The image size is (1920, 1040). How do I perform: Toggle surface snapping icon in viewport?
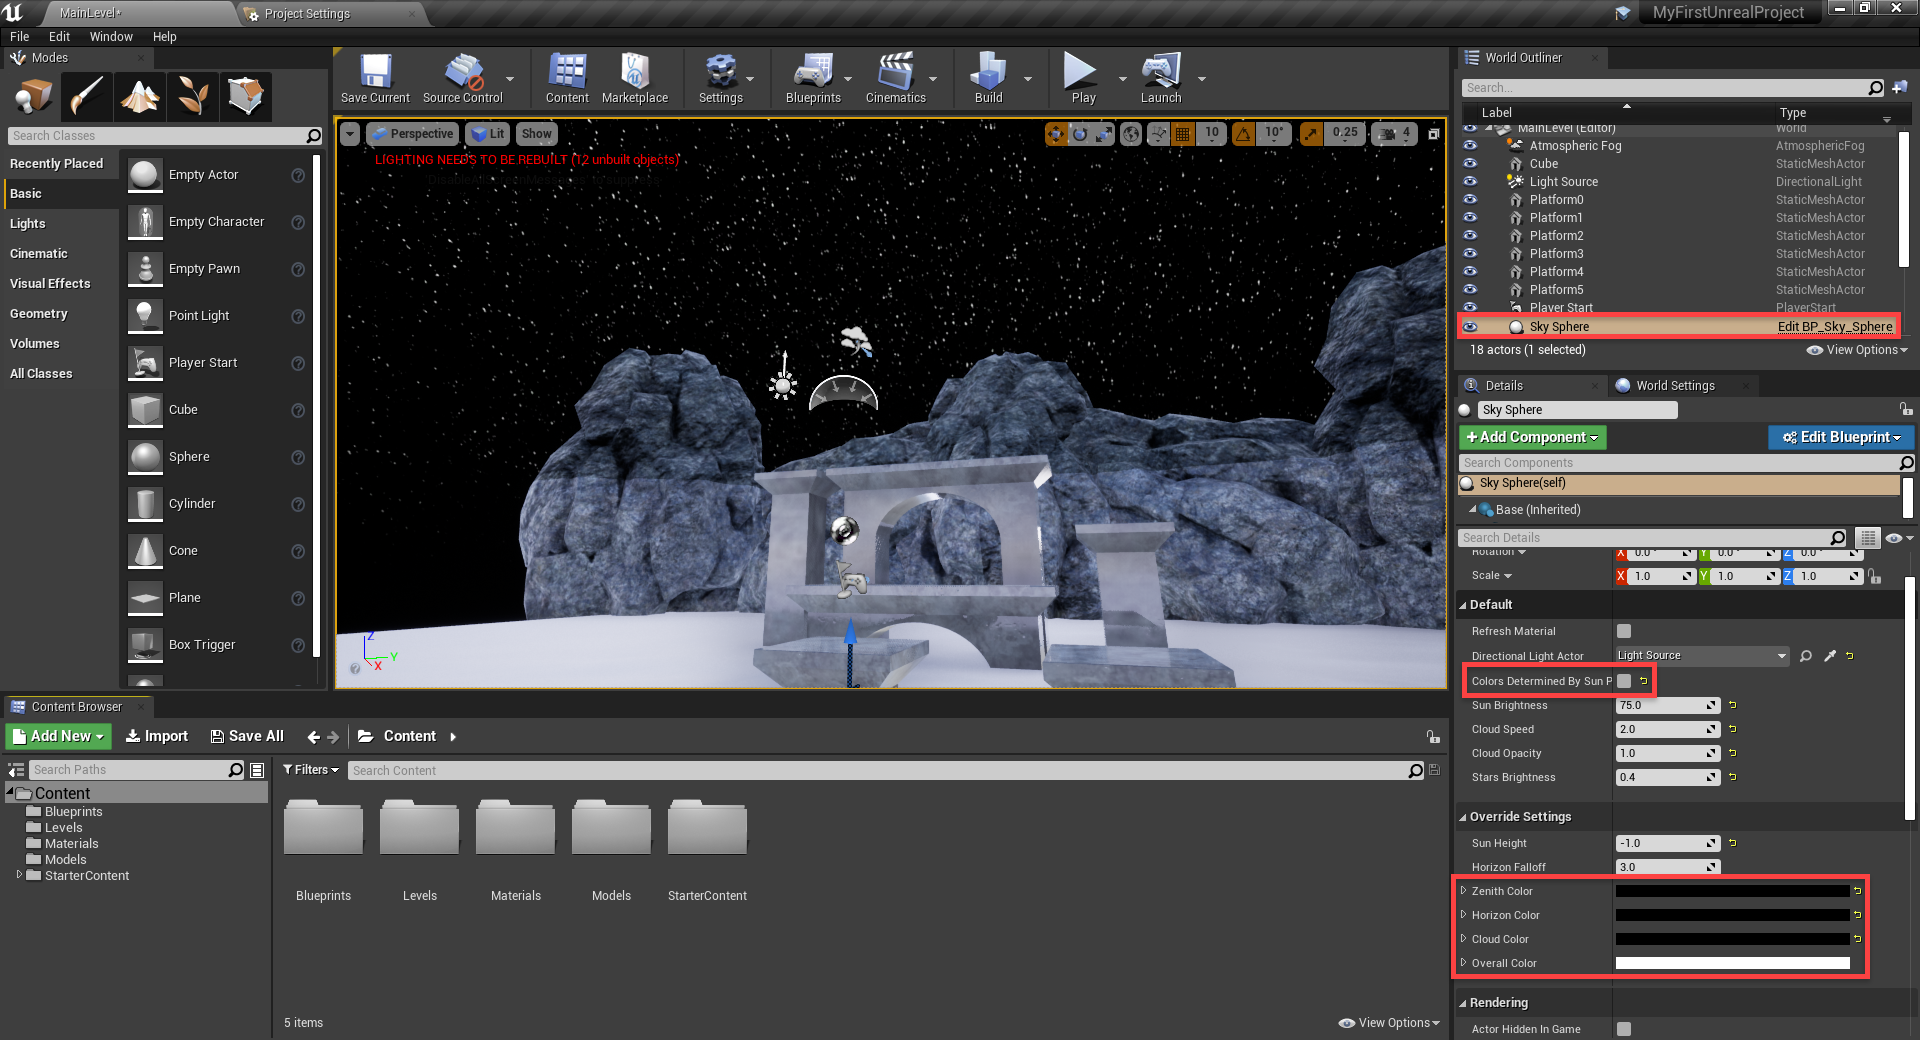1158,134
